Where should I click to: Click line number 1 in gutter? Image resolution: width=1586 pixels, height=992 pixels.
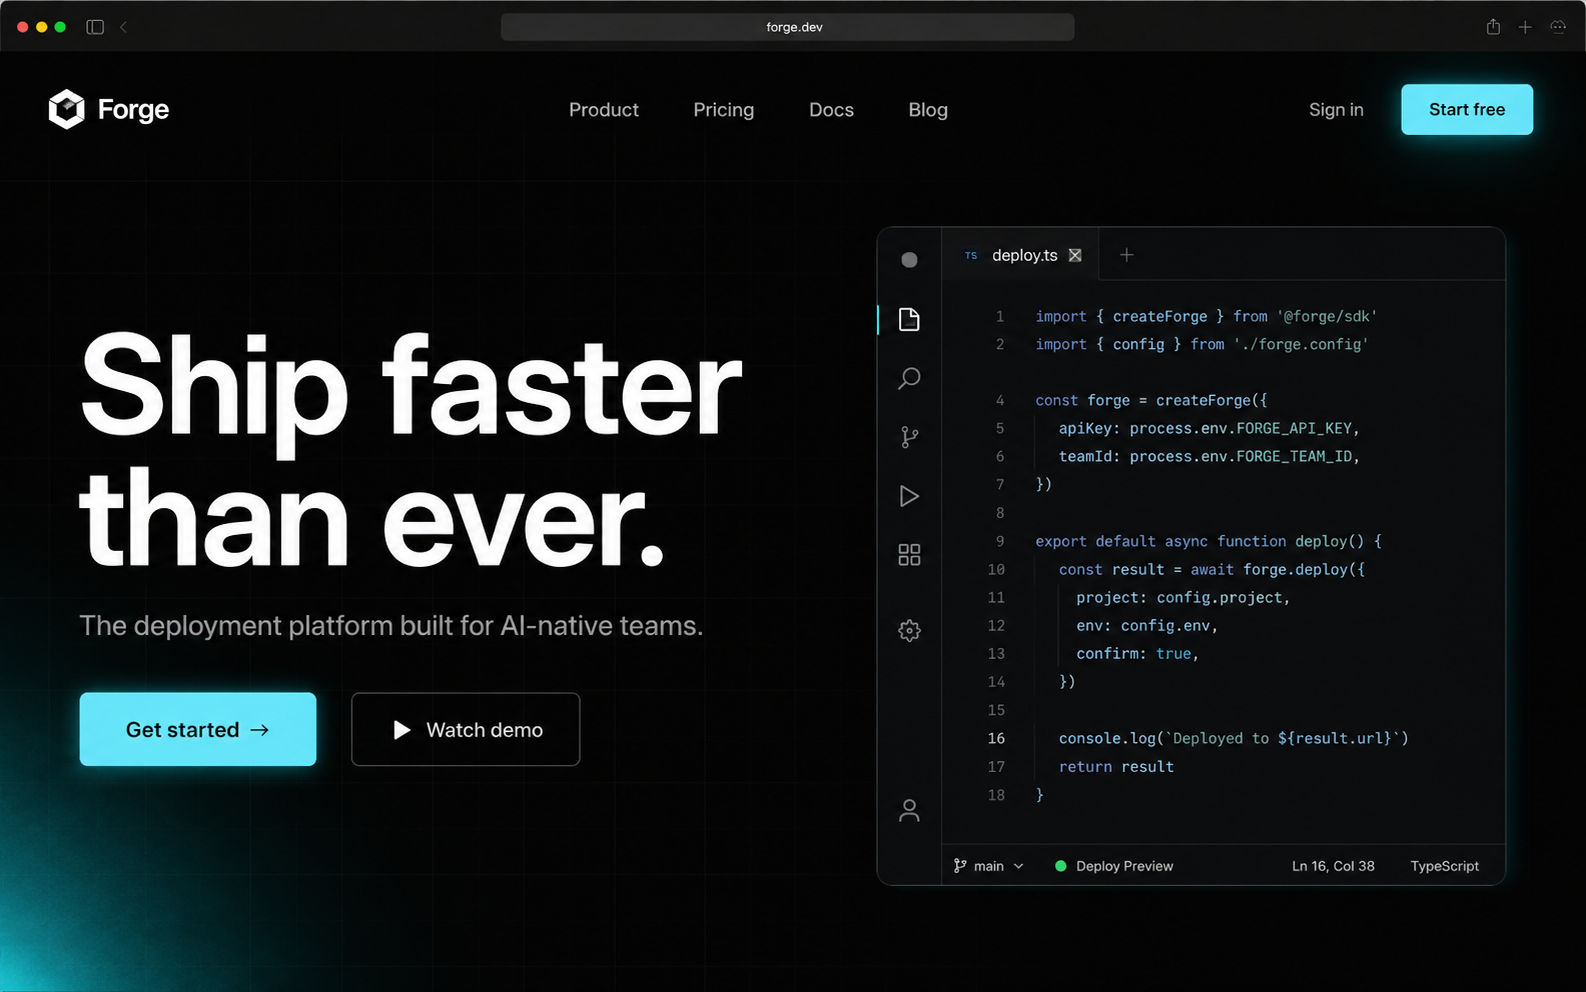(x=1000, y=316)
